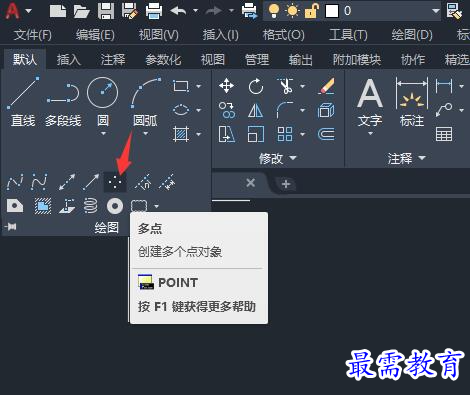Open the 文件(F) menu

pos(33,35)
